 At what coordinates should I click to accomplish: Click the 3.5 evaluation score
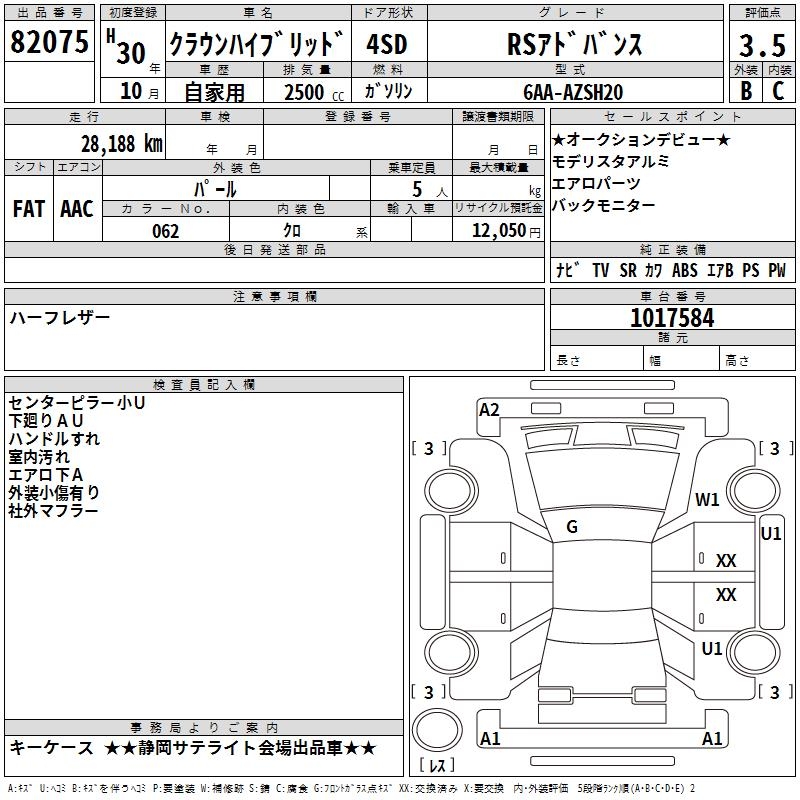761,46
